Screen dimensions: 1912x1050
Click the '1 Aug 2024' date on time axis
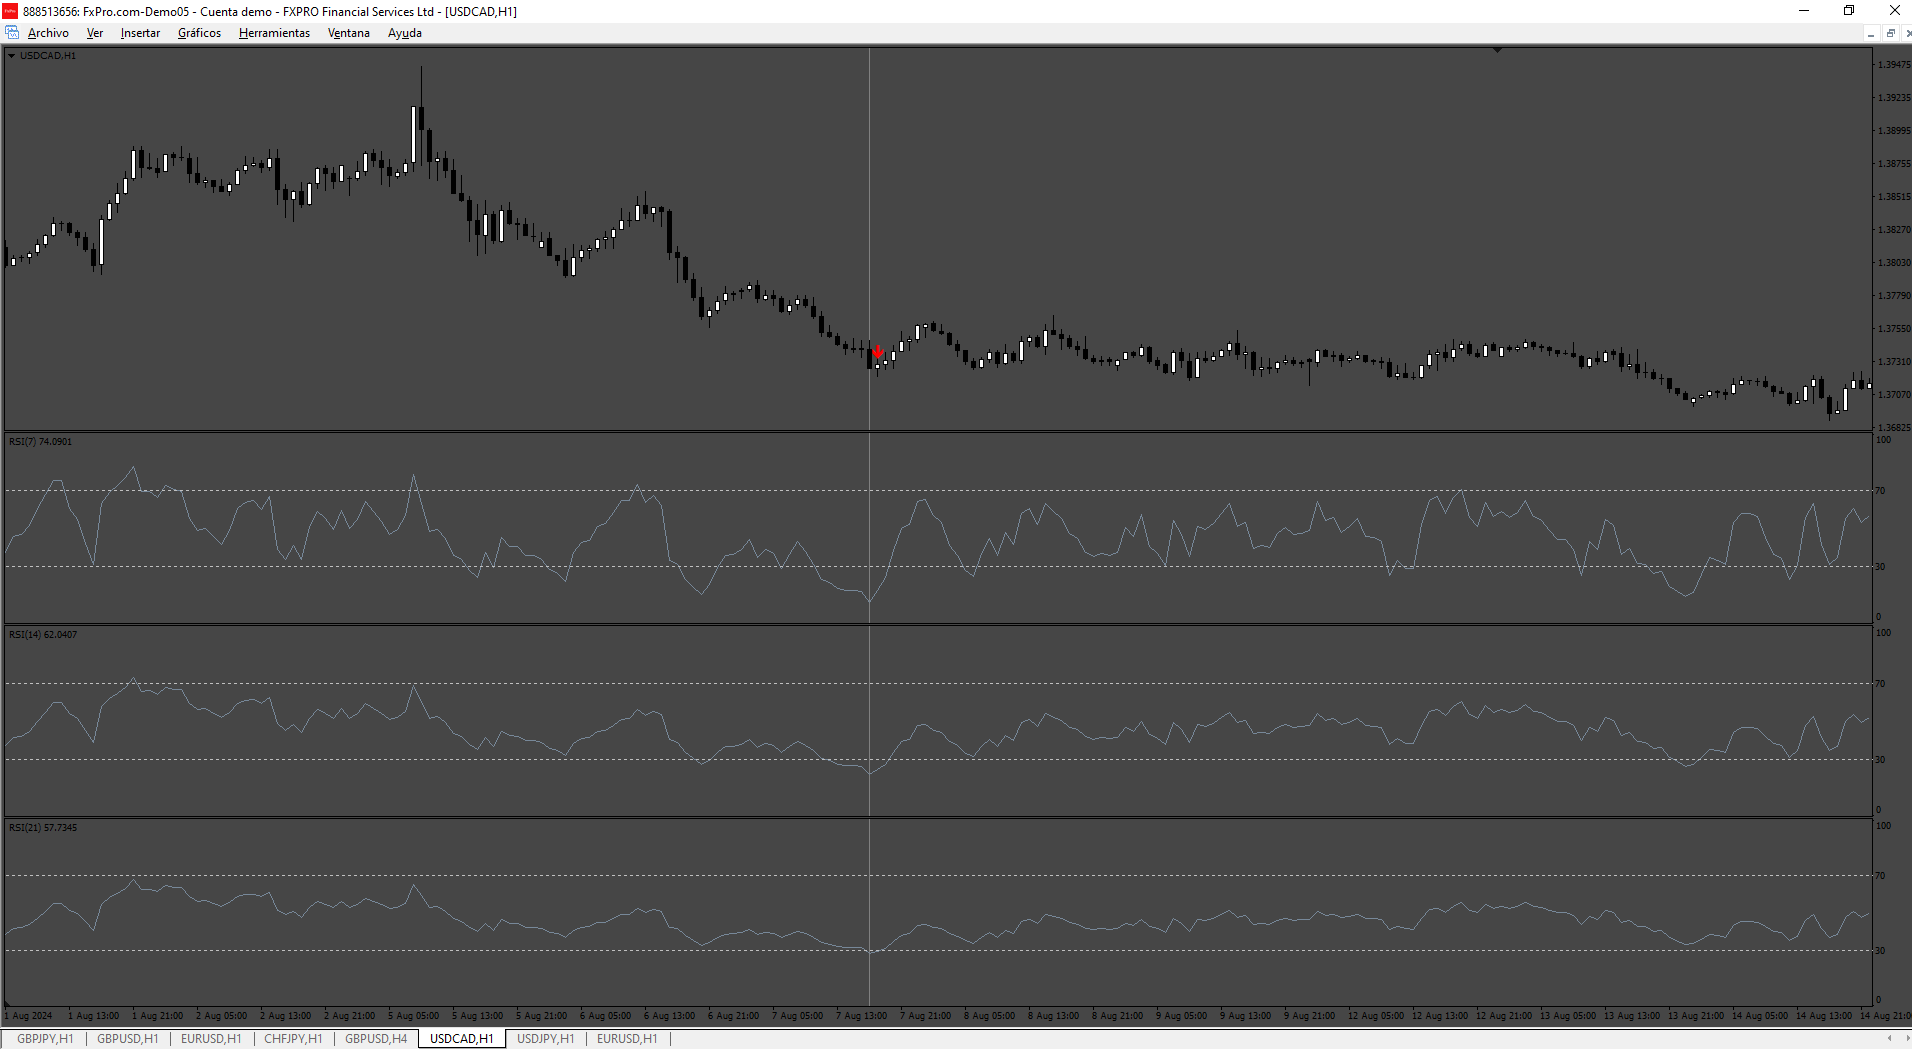(30, 1016)
